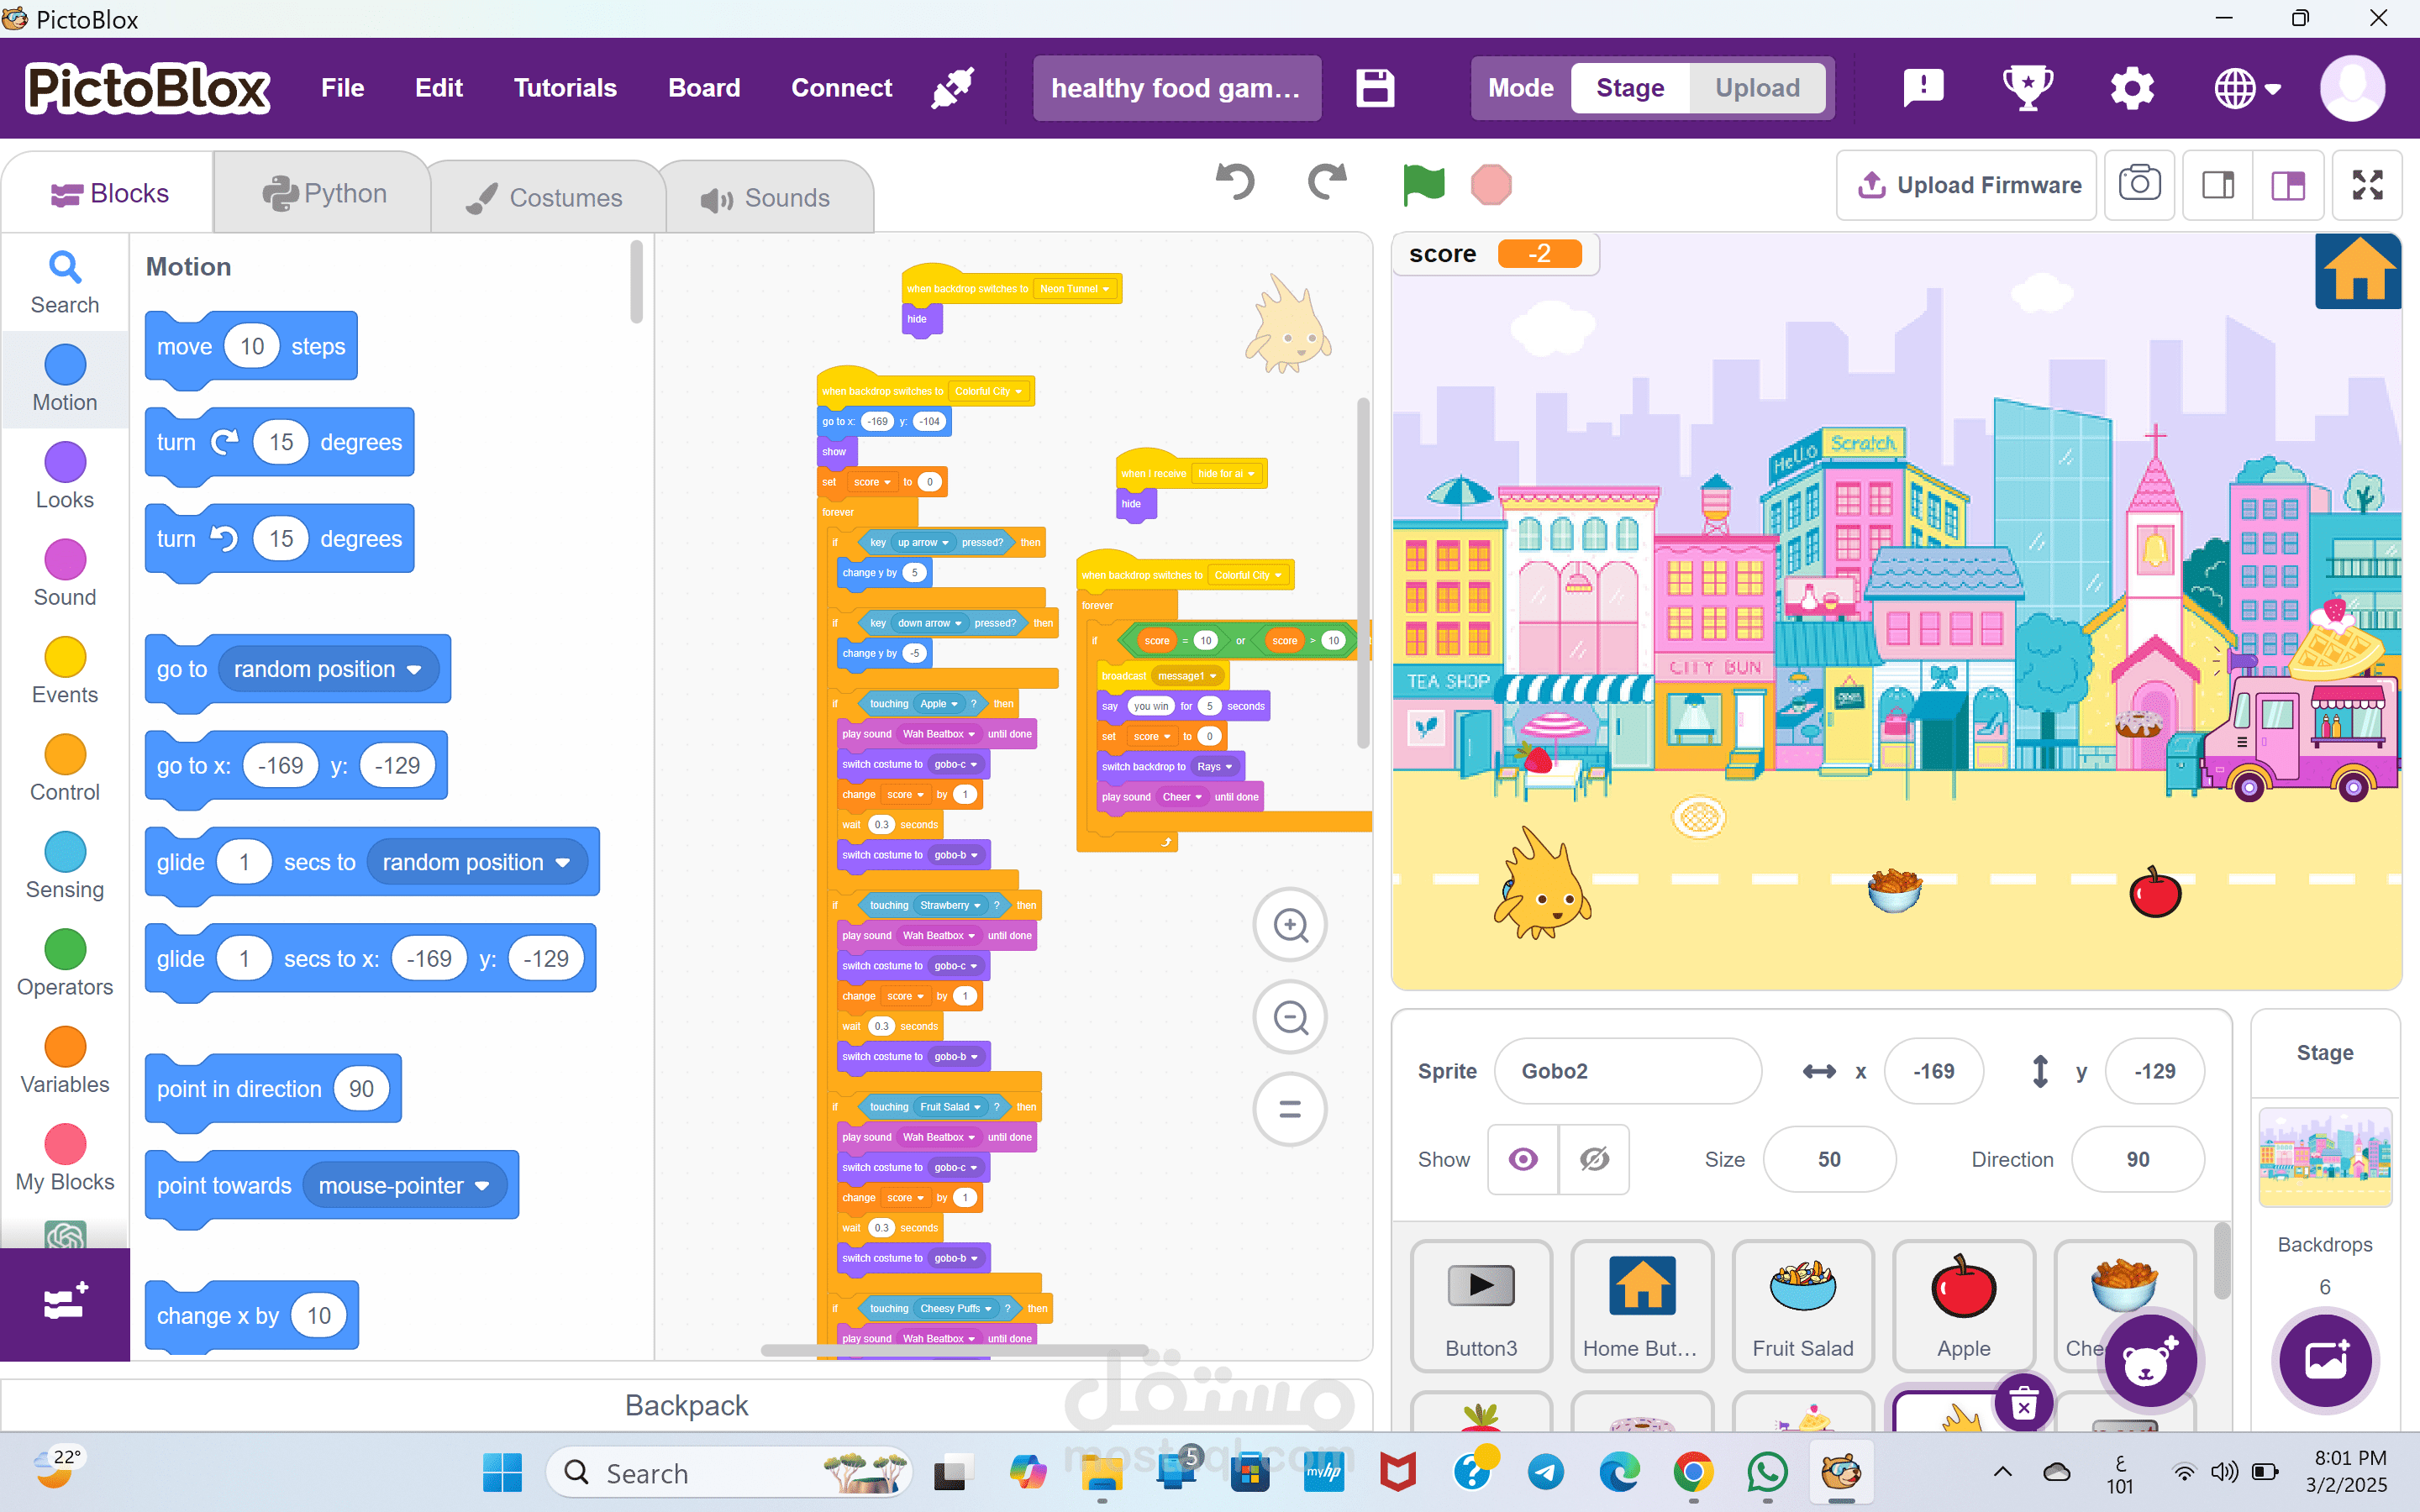This screenshot has height=1512, width=2420.
Task: Hide the sprite using the crossed eye icon
Action: 1594,1159
